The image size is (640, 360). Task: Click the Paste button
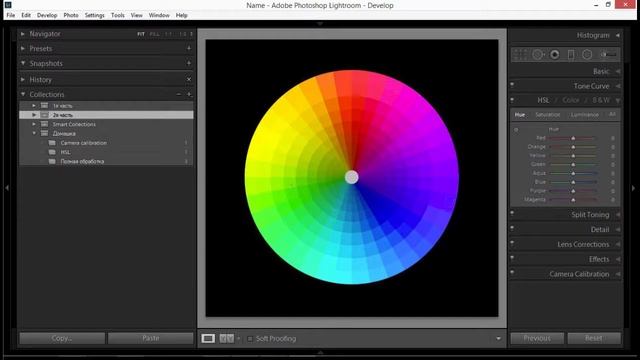(151, 338)
